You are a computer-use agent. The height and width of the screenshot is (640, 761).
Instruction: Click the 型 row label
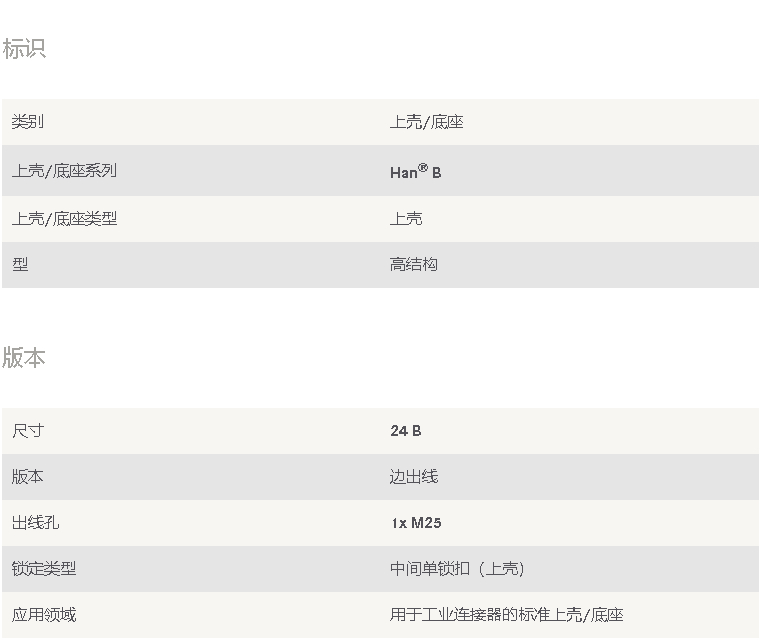(20, 265)
